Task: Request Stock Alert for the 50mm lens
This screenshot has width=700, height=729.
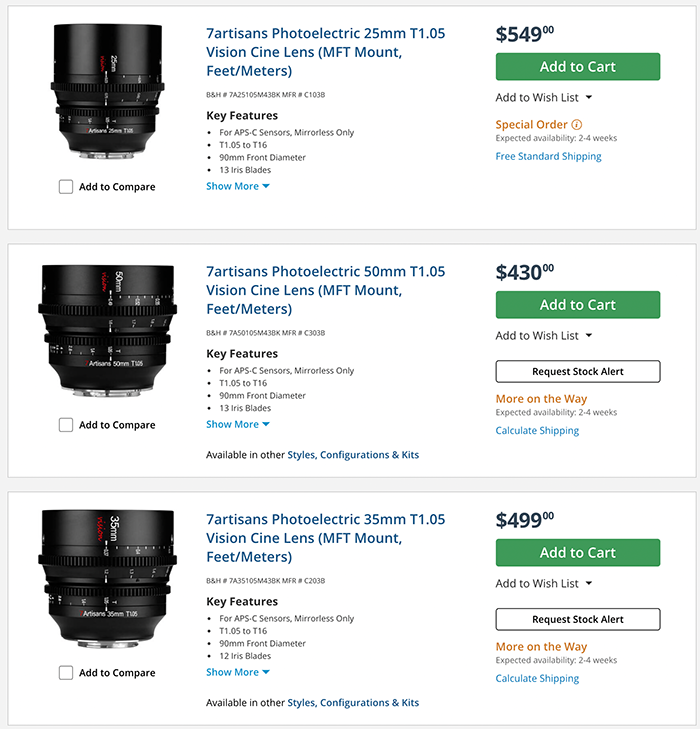Action: pos(578,372)
